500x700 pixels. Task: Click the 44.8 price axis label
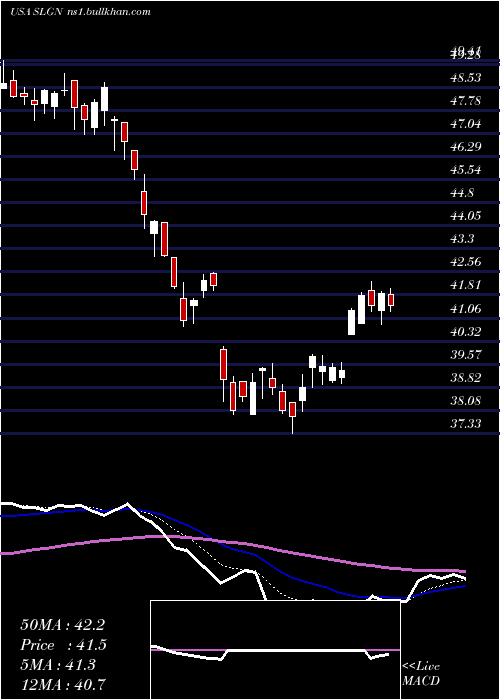pos(462,193)
